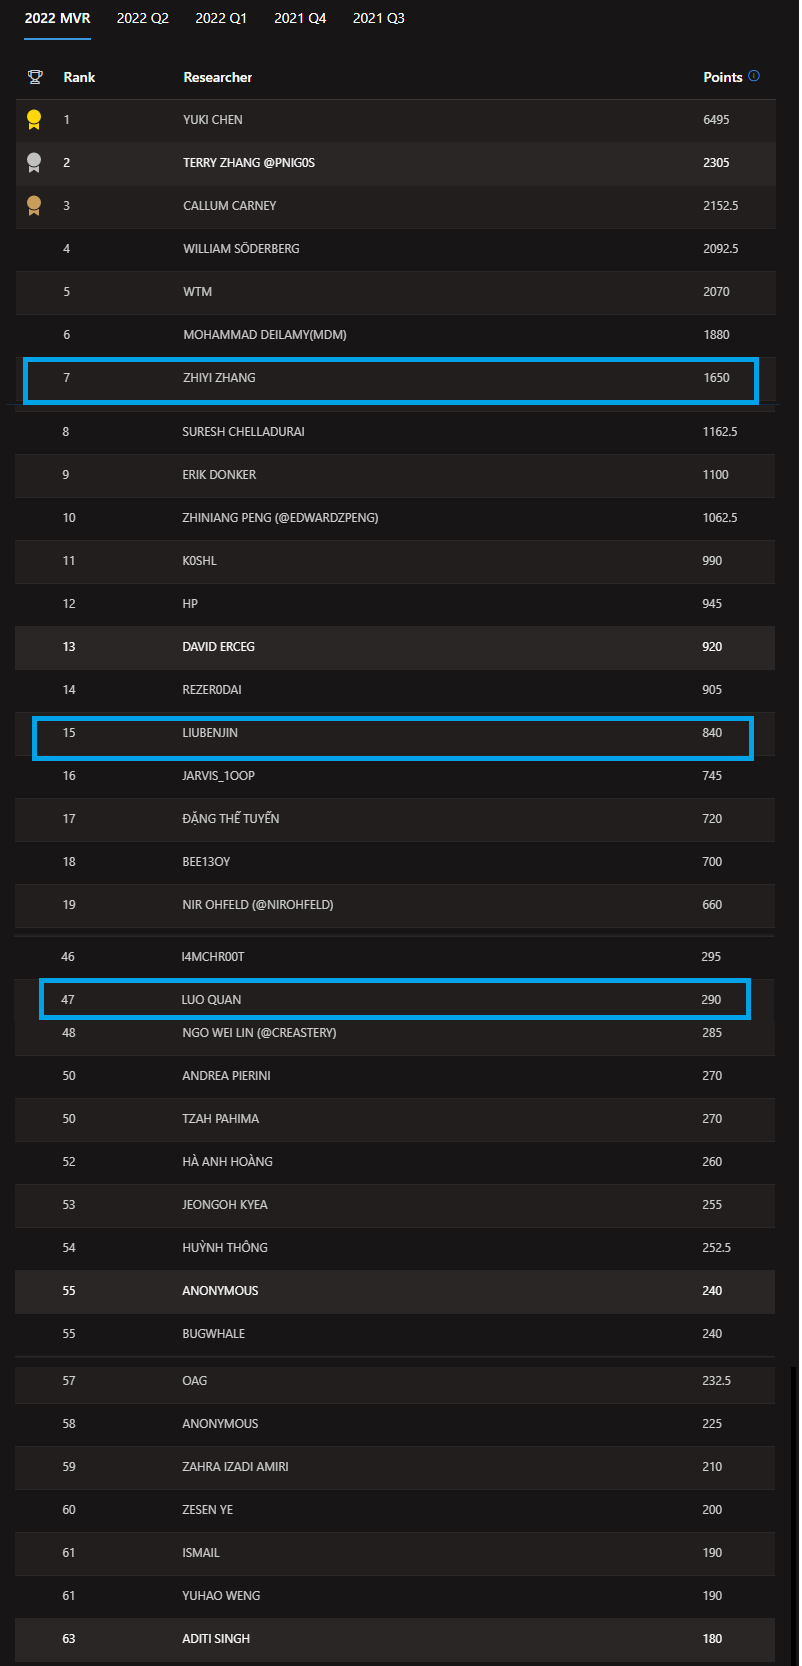Switch to the 2022 Q2 tab
Screen dimensions: 802x1666
pyautogui.click(x=143, y=18)
